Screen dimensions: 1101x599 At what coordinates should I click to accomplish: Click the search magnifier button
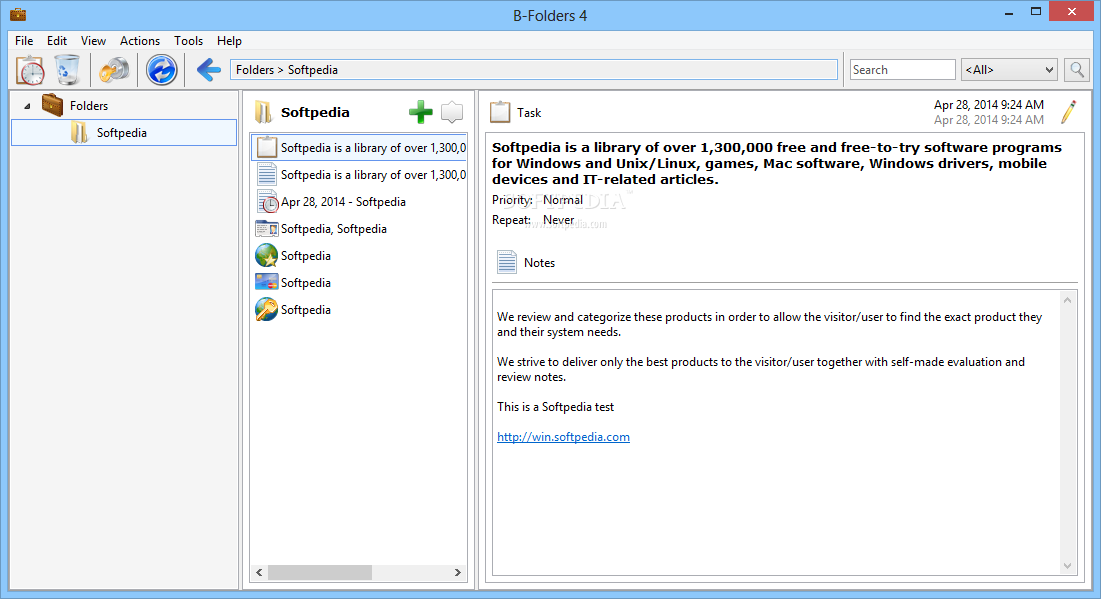[1076, 70]
